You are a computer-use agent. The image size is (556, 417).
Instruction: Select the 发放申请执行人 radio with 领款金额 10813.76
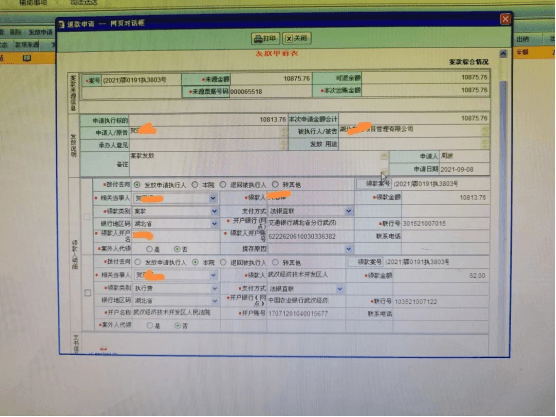137,185
